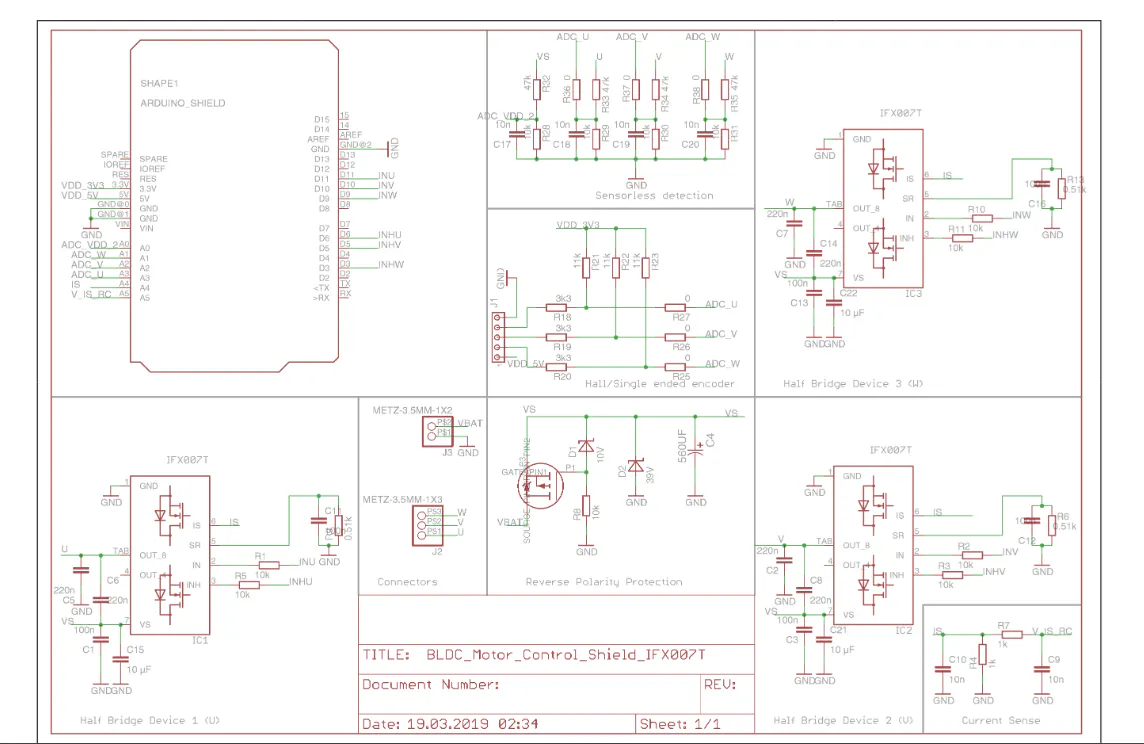
Task: Click pull-up resistor R23 11k
Action: pos(646,268)
